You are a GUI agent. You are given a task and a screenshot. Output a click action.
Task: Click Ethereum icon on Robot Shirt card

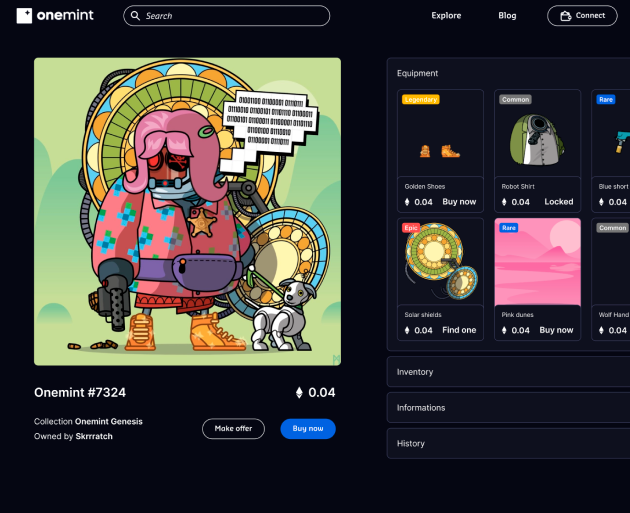point(504,202)
